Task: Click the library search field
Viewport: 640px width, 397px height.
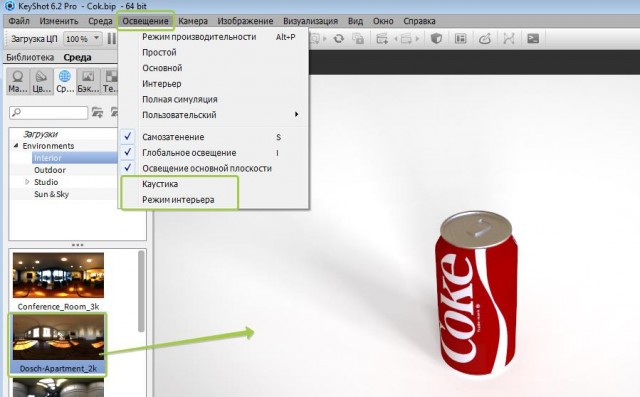Action: [49, 112]
